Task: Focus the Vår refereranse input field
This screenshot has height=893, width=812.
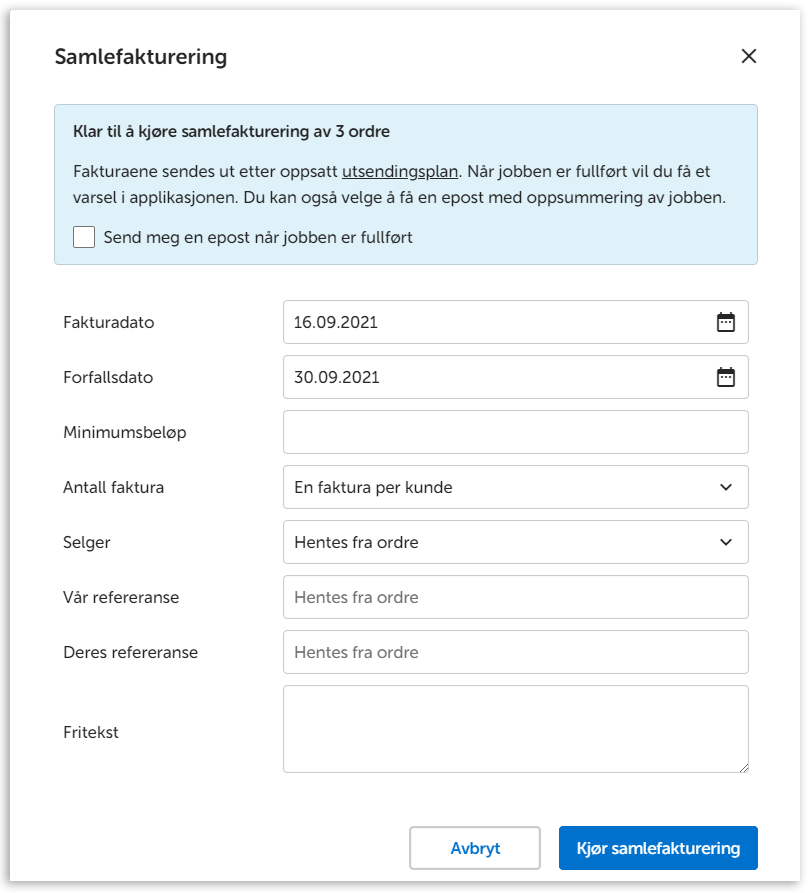Action: tap(515, 597)
